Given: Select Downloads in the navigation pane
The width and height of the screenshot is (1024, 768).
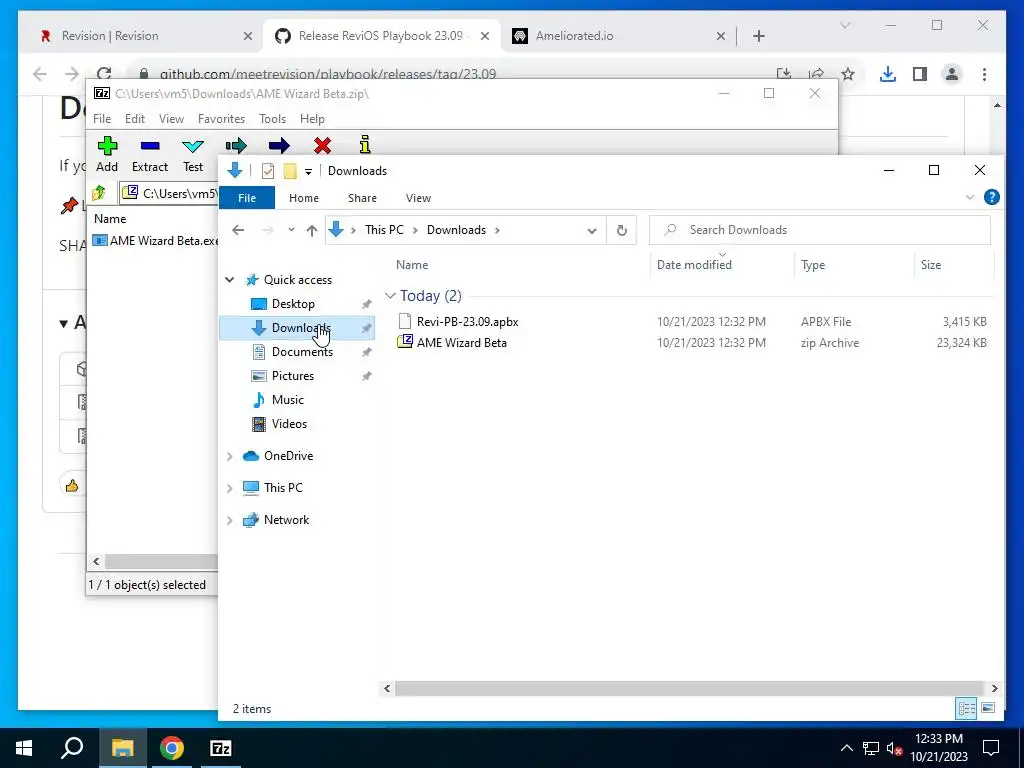Looking at the screenshot, I should point(297,328).
